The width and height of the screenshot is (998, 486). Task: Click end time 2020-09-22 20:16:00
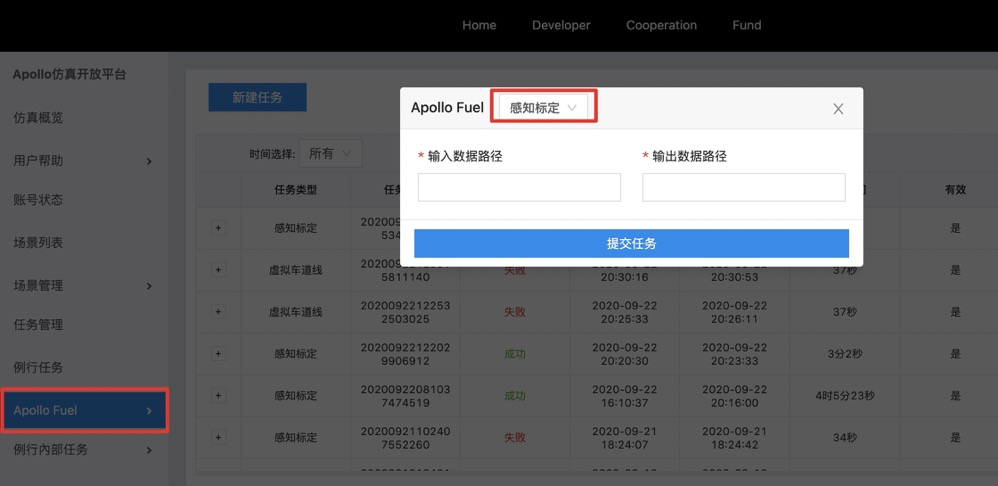734,396
